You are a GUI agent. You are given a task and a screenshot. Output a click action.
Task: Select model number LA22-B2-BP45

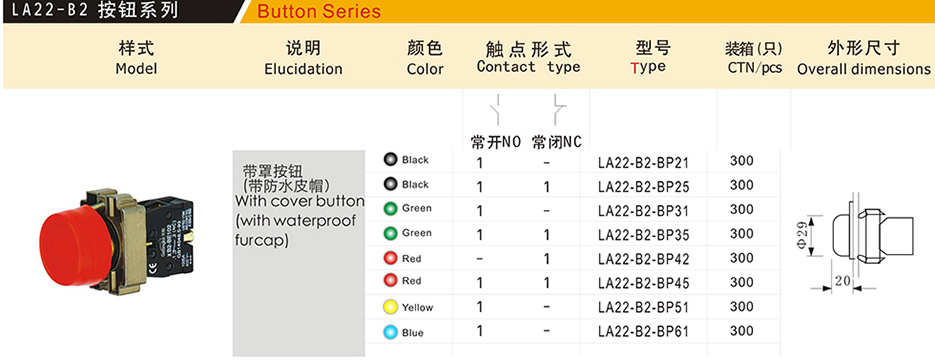(643, 283)
